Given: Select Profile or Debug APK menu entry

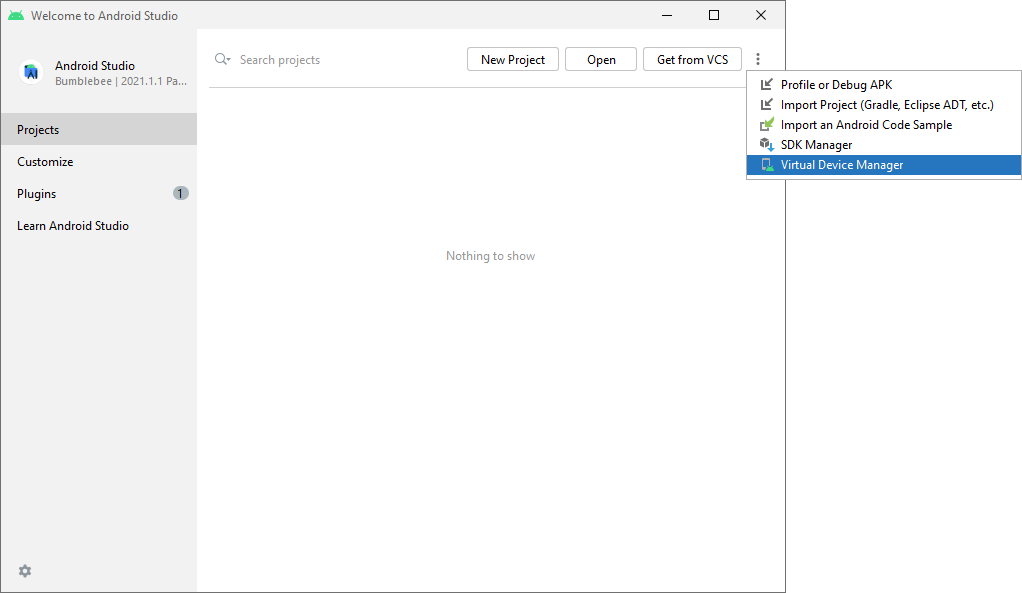Looking at the screenshot, I should click(x=883, y=85).
